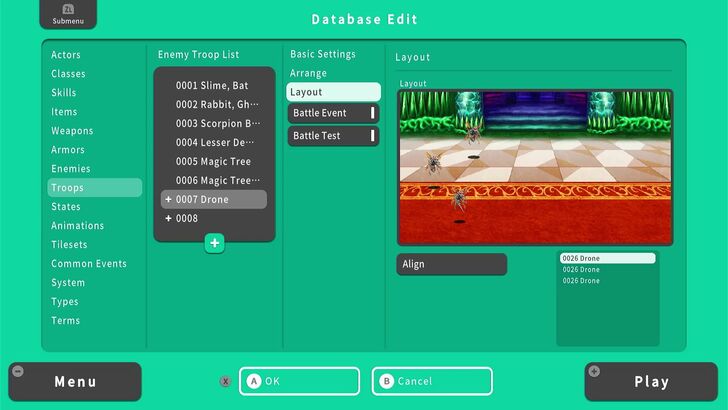The width and height of the screenshot is (728, 410).
Task: Open the Actors database category
Action: (66, 55)
